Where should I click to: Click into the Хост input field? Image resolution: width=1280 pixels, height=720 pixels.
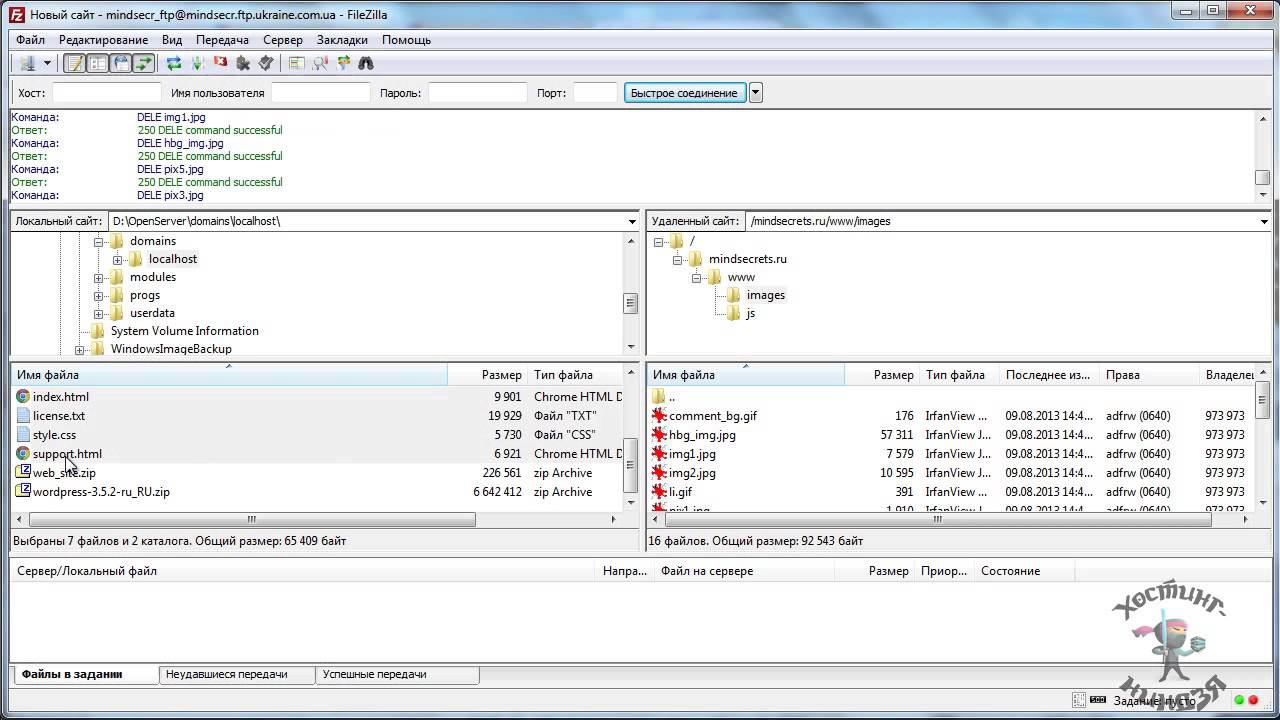click(x=106, y=93)
